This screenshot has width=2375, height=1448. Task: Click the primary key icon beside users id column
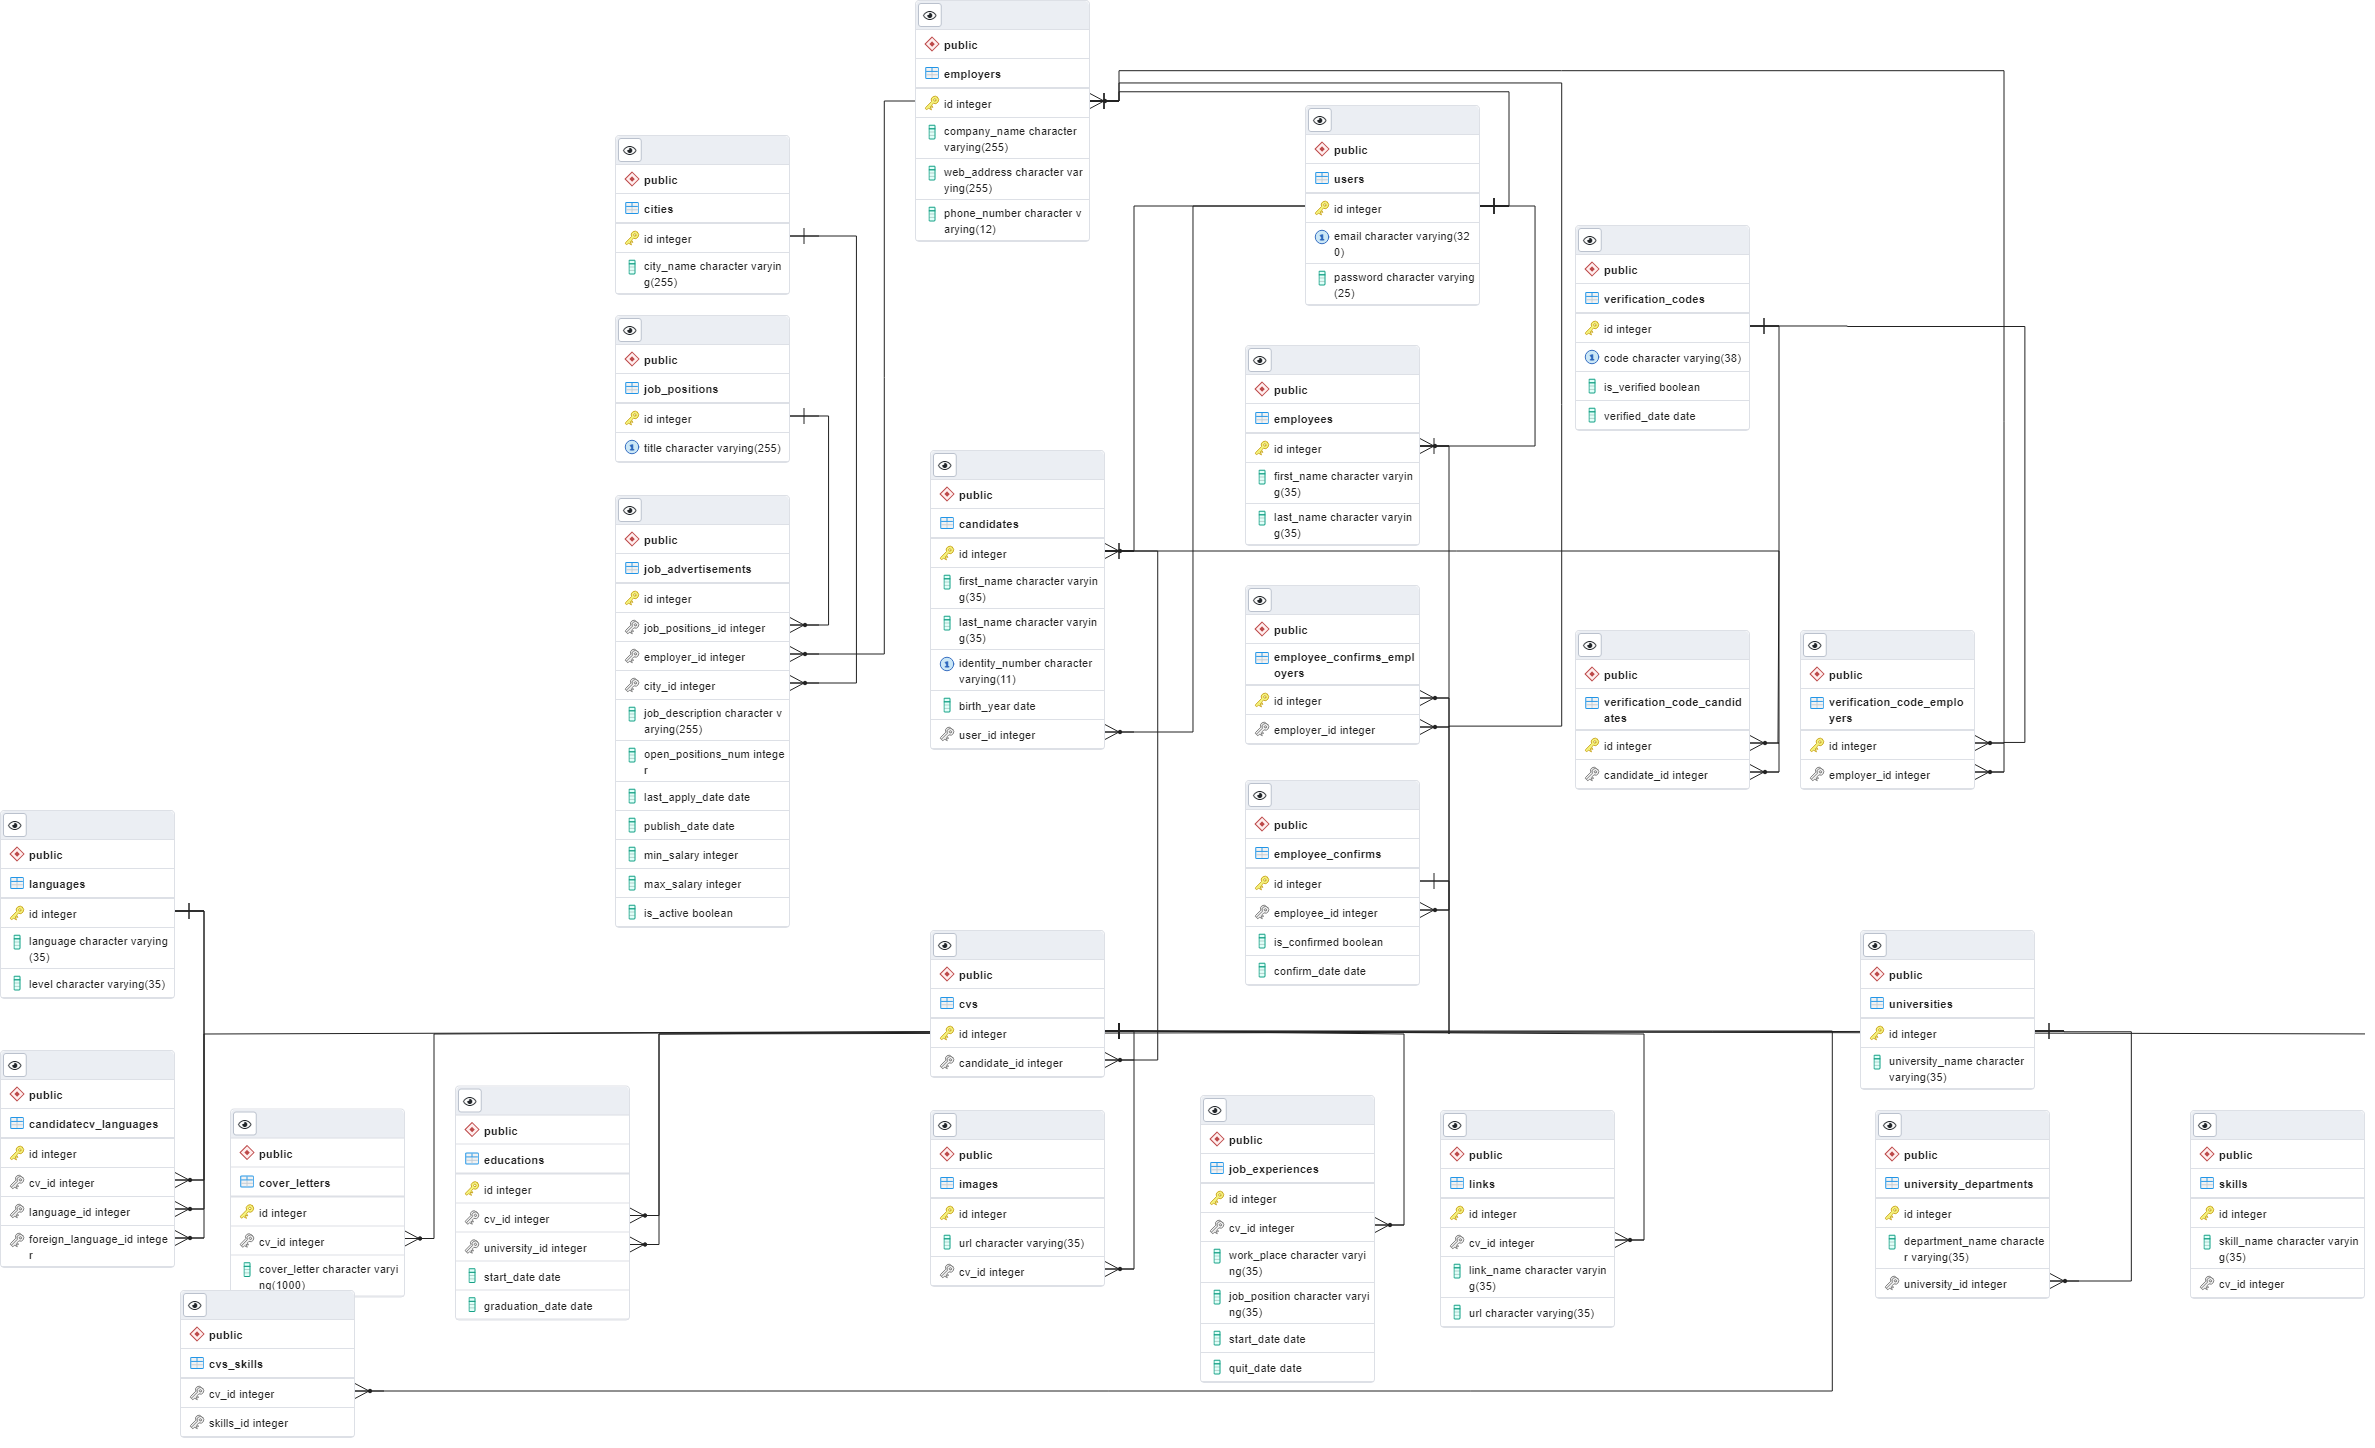1323,208
